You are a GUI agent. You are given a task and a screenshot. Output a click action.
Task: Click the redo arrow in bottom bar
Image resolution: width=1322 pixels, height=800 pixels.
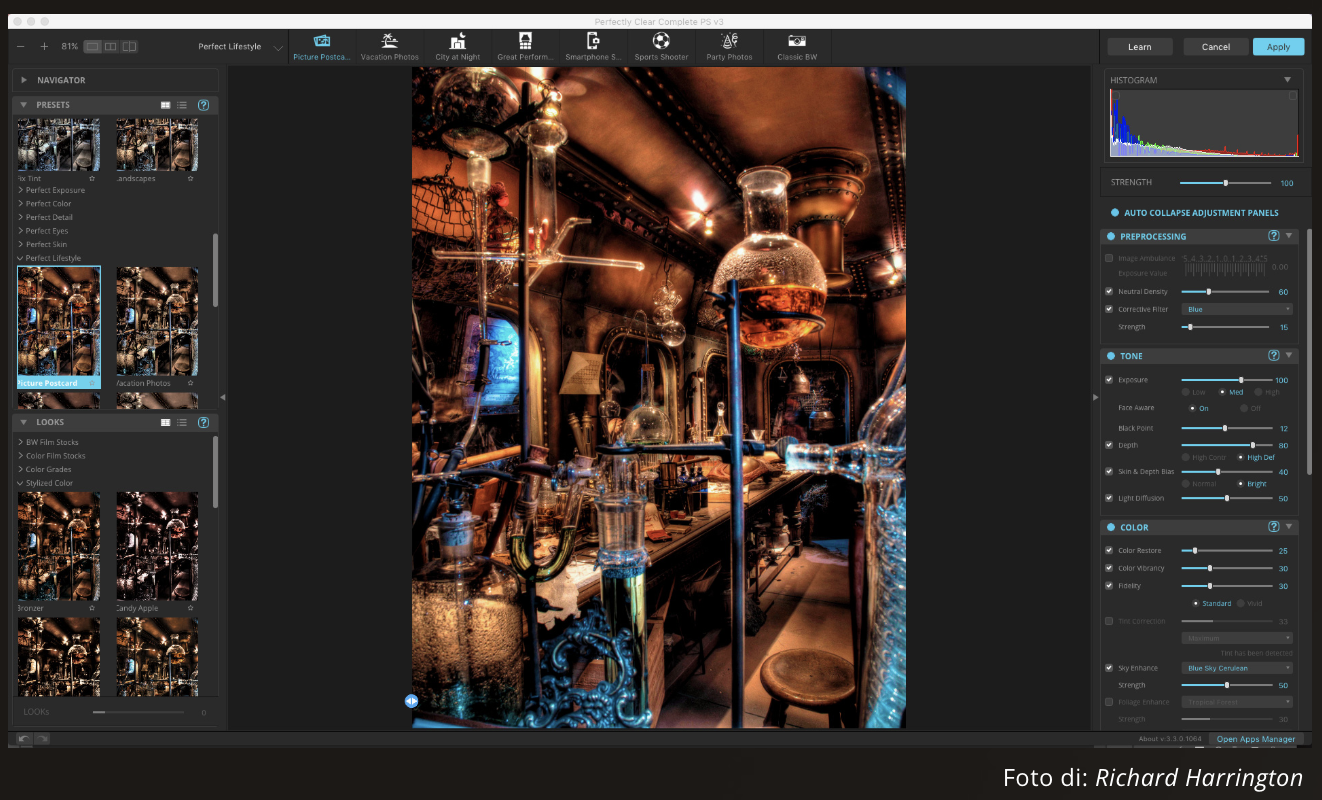click(x=42, y=739)
